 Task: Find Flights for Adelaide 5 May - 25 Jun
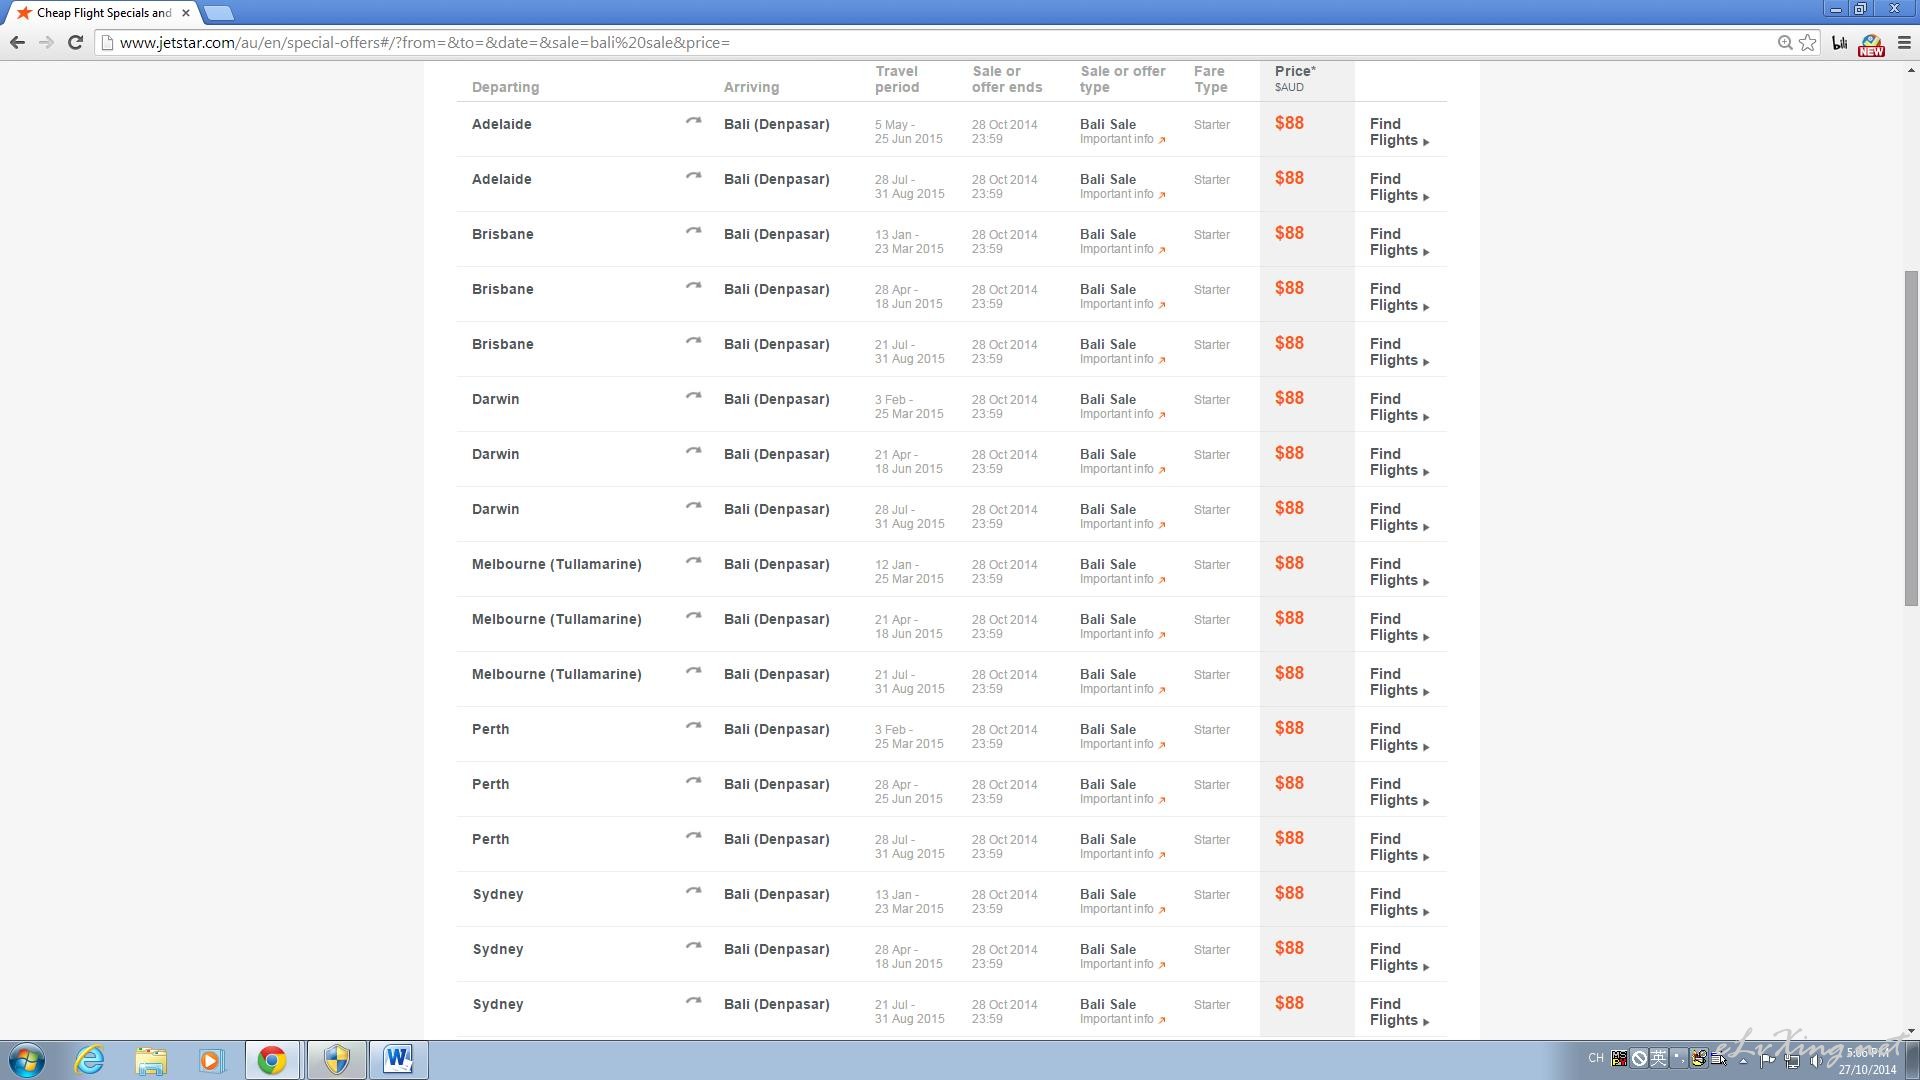pyautogui.click(x=1399, y=132)
